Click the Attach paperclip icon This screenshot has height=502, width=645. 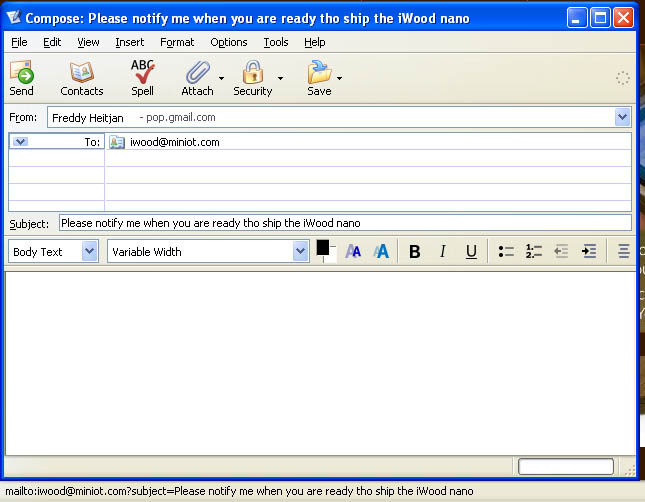point(198,72)
